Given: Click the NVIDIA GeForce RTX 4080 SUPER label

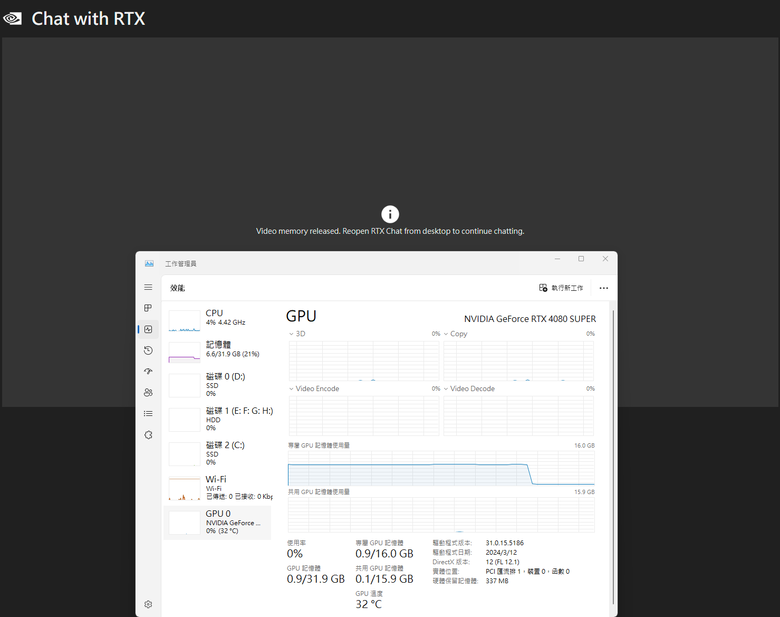Looking at the screenshot, I should click(530, 319).
